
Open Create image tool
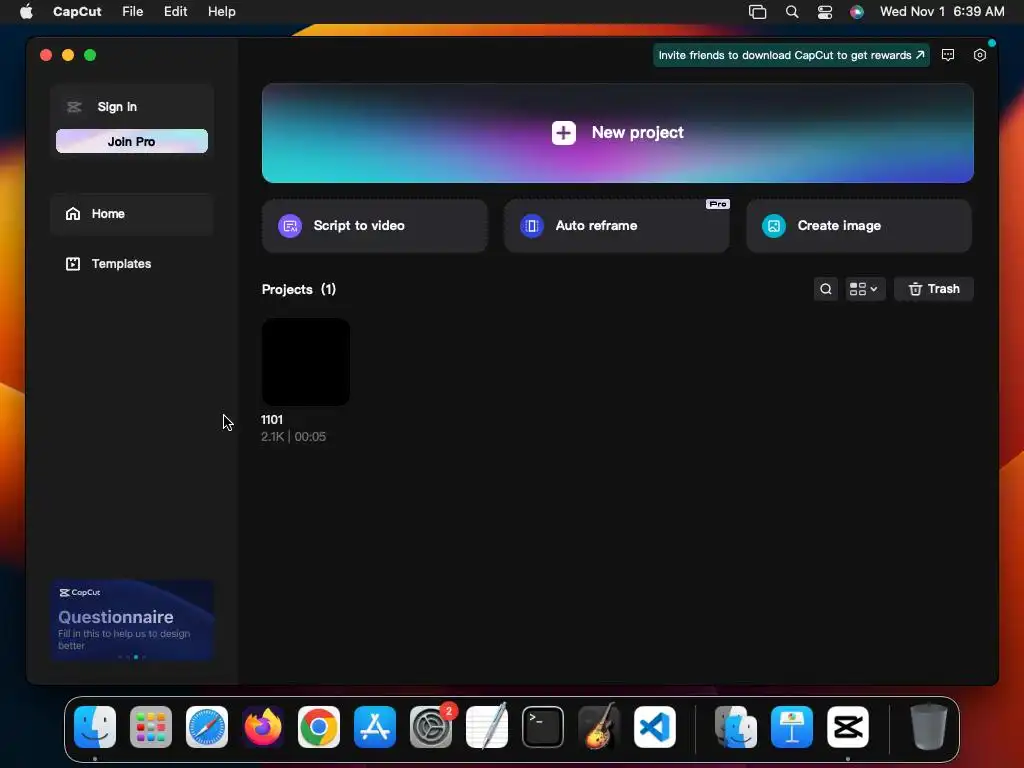[859, 225]
